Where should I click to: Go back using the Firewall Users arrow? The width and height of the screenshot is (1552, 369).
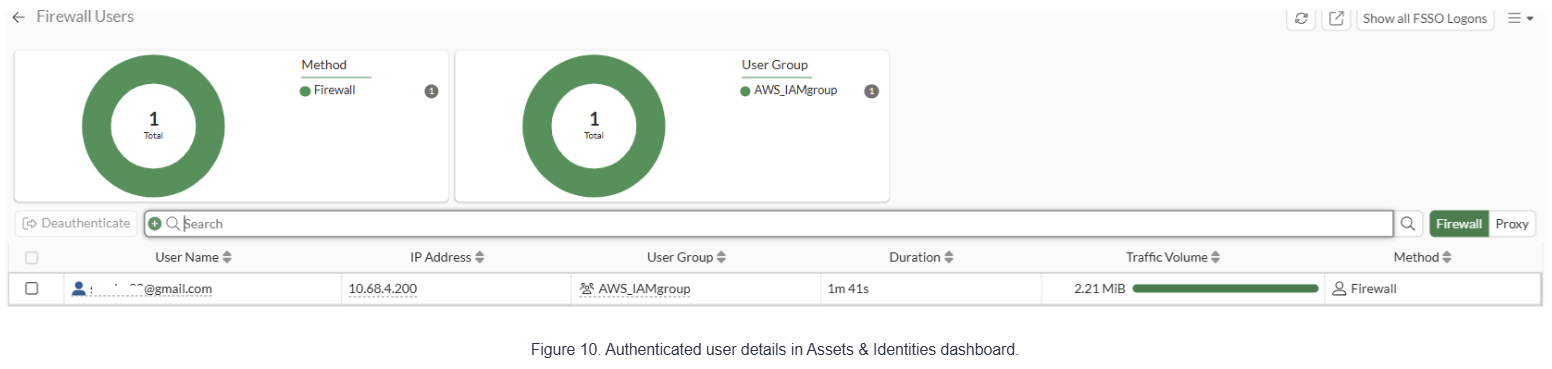18,17
